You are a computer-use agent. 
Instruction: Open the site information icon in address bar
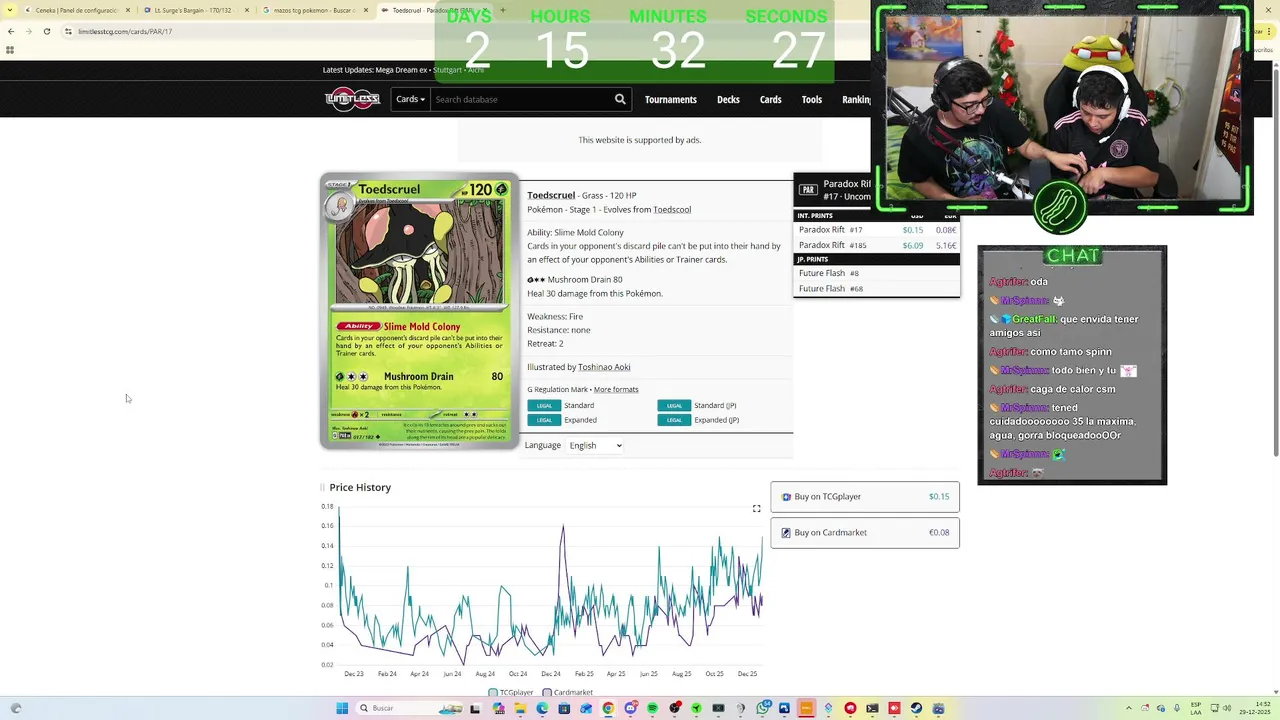pos(68,31)
